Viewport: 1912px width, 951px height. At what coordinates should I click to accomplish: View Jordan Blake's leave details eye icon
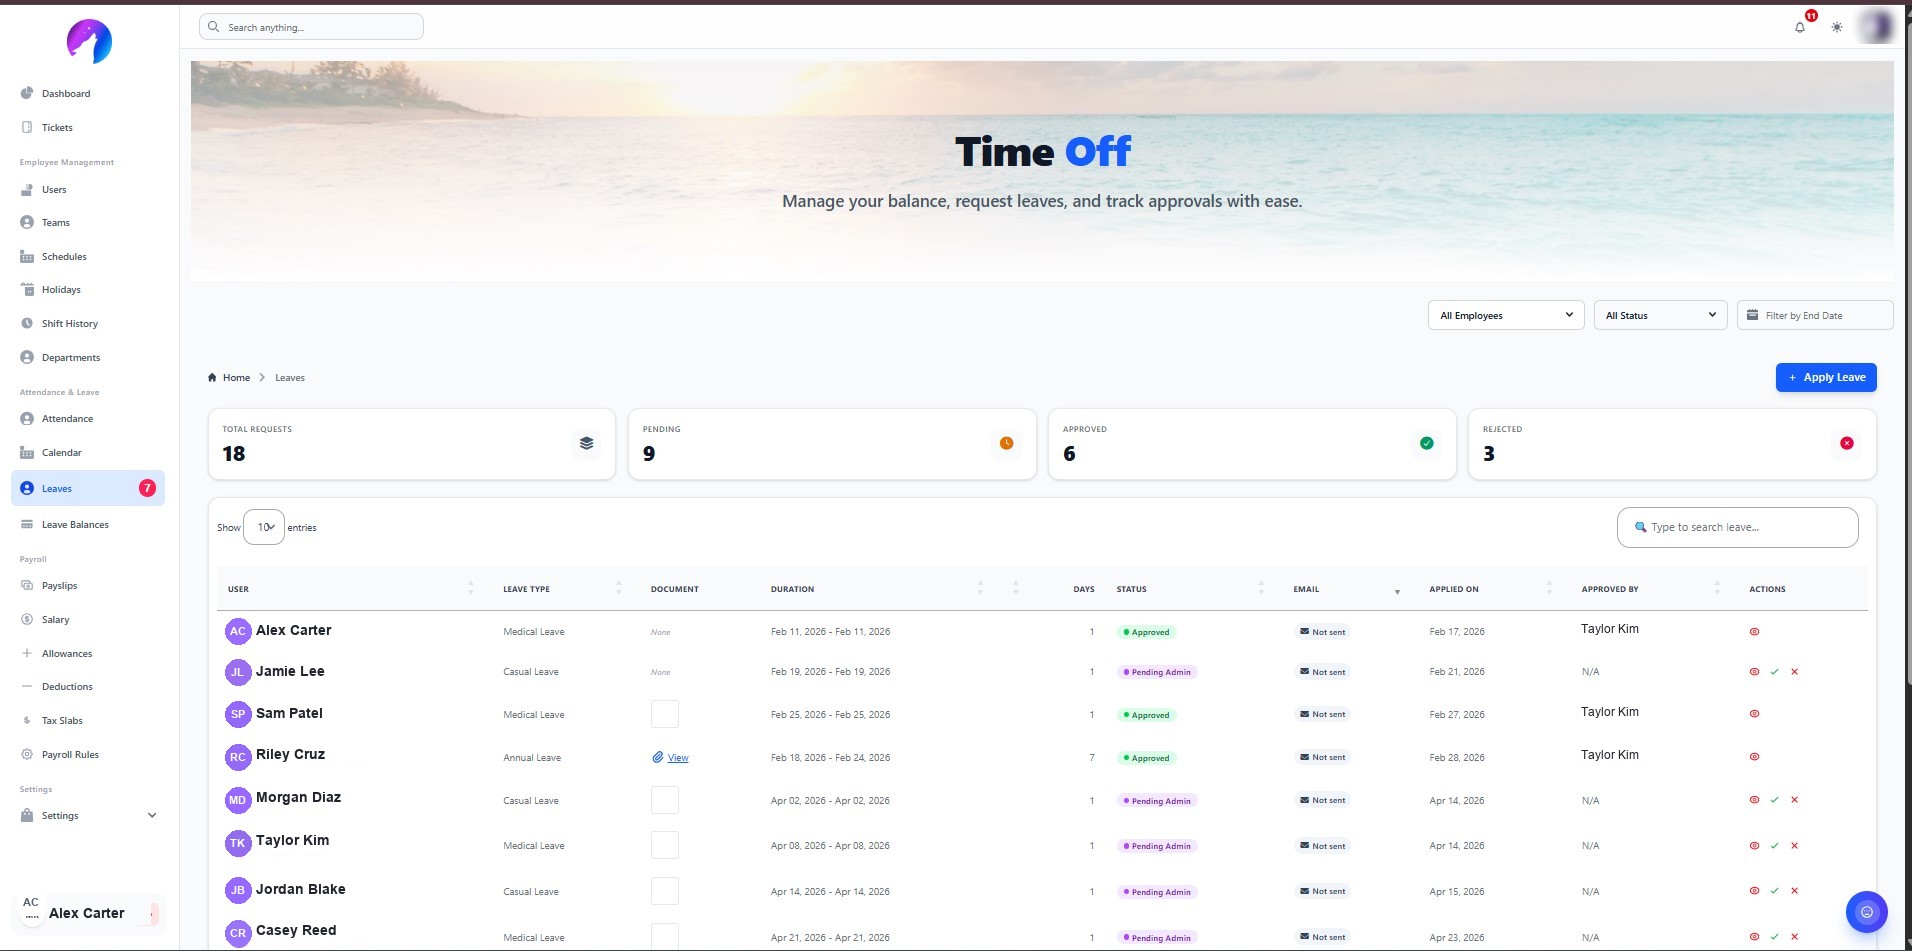(1754, 891)
